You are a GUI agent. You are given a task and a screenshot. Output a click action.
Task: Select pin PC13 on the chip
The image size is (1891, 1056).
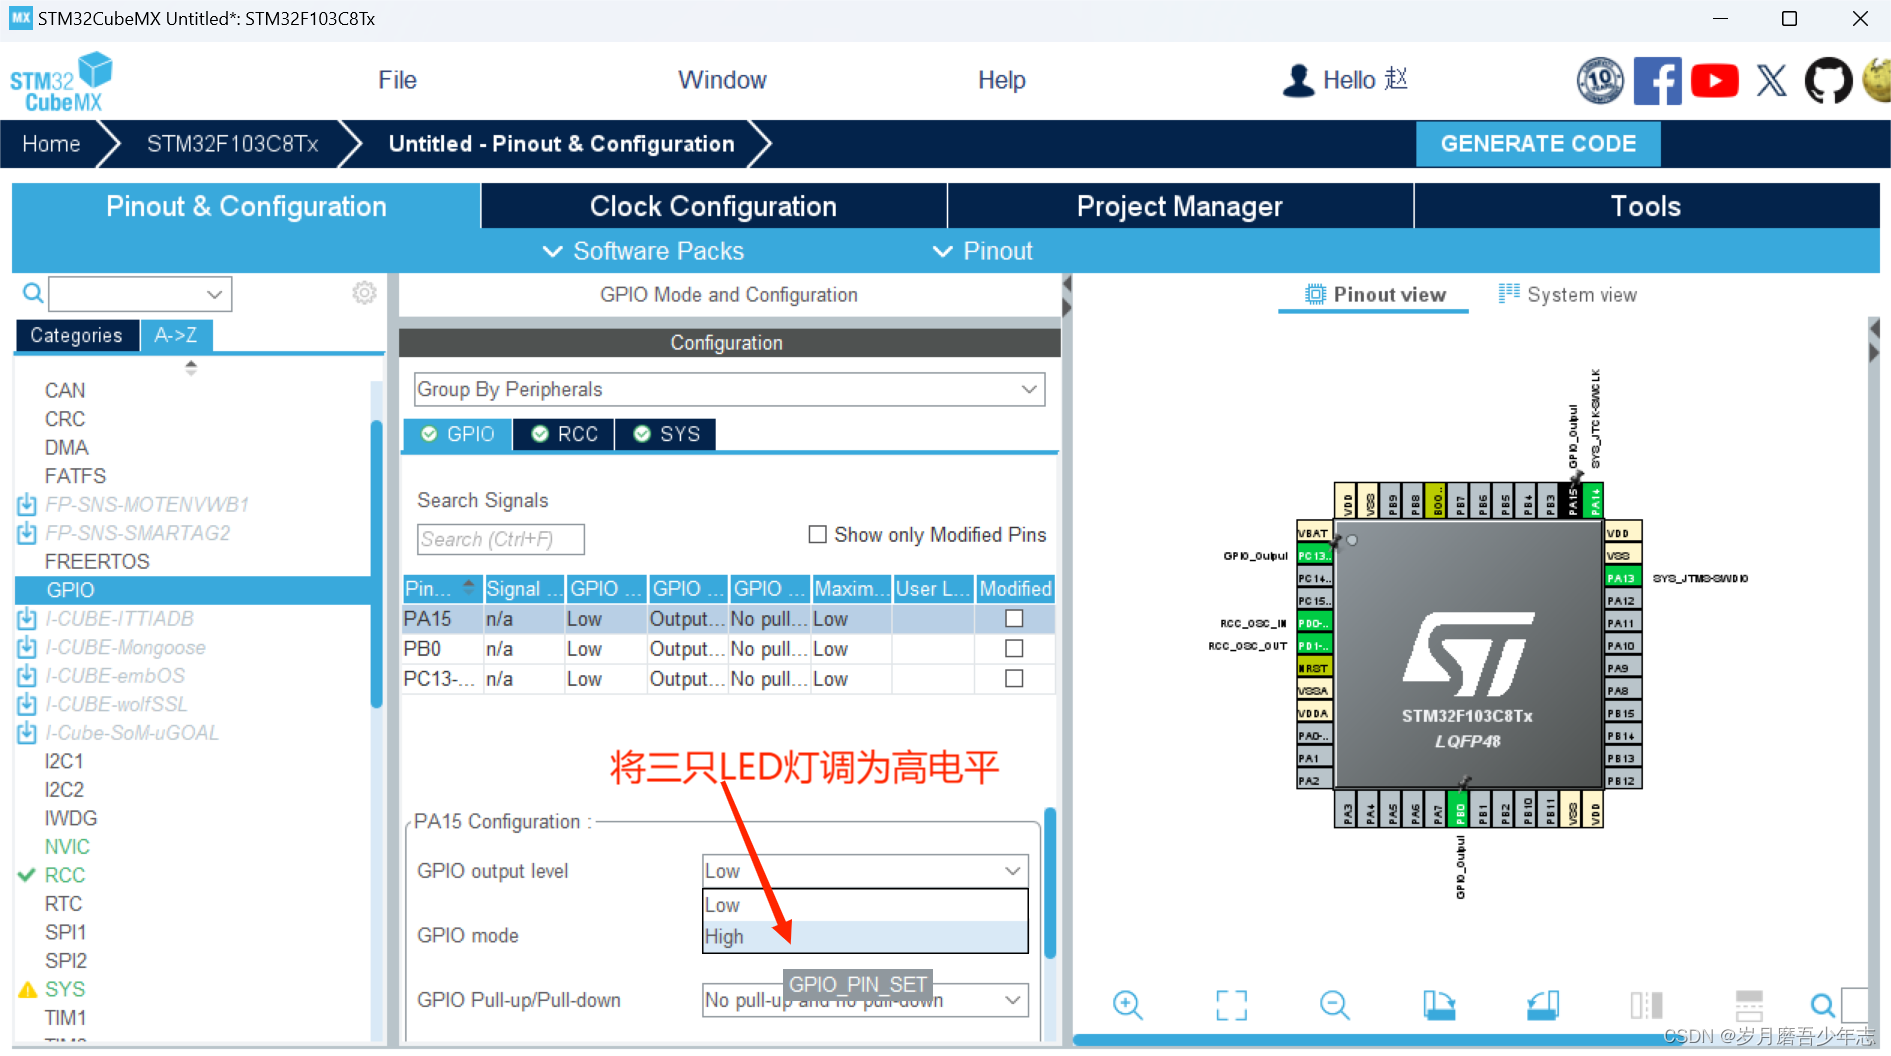pos(1314,556)
